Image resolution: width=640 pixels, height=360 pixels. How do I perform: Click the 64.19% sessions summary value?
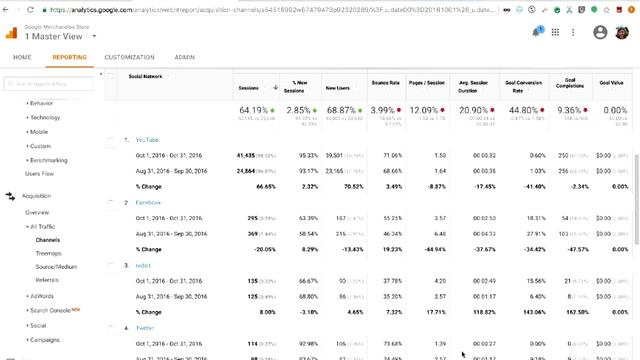253,110
